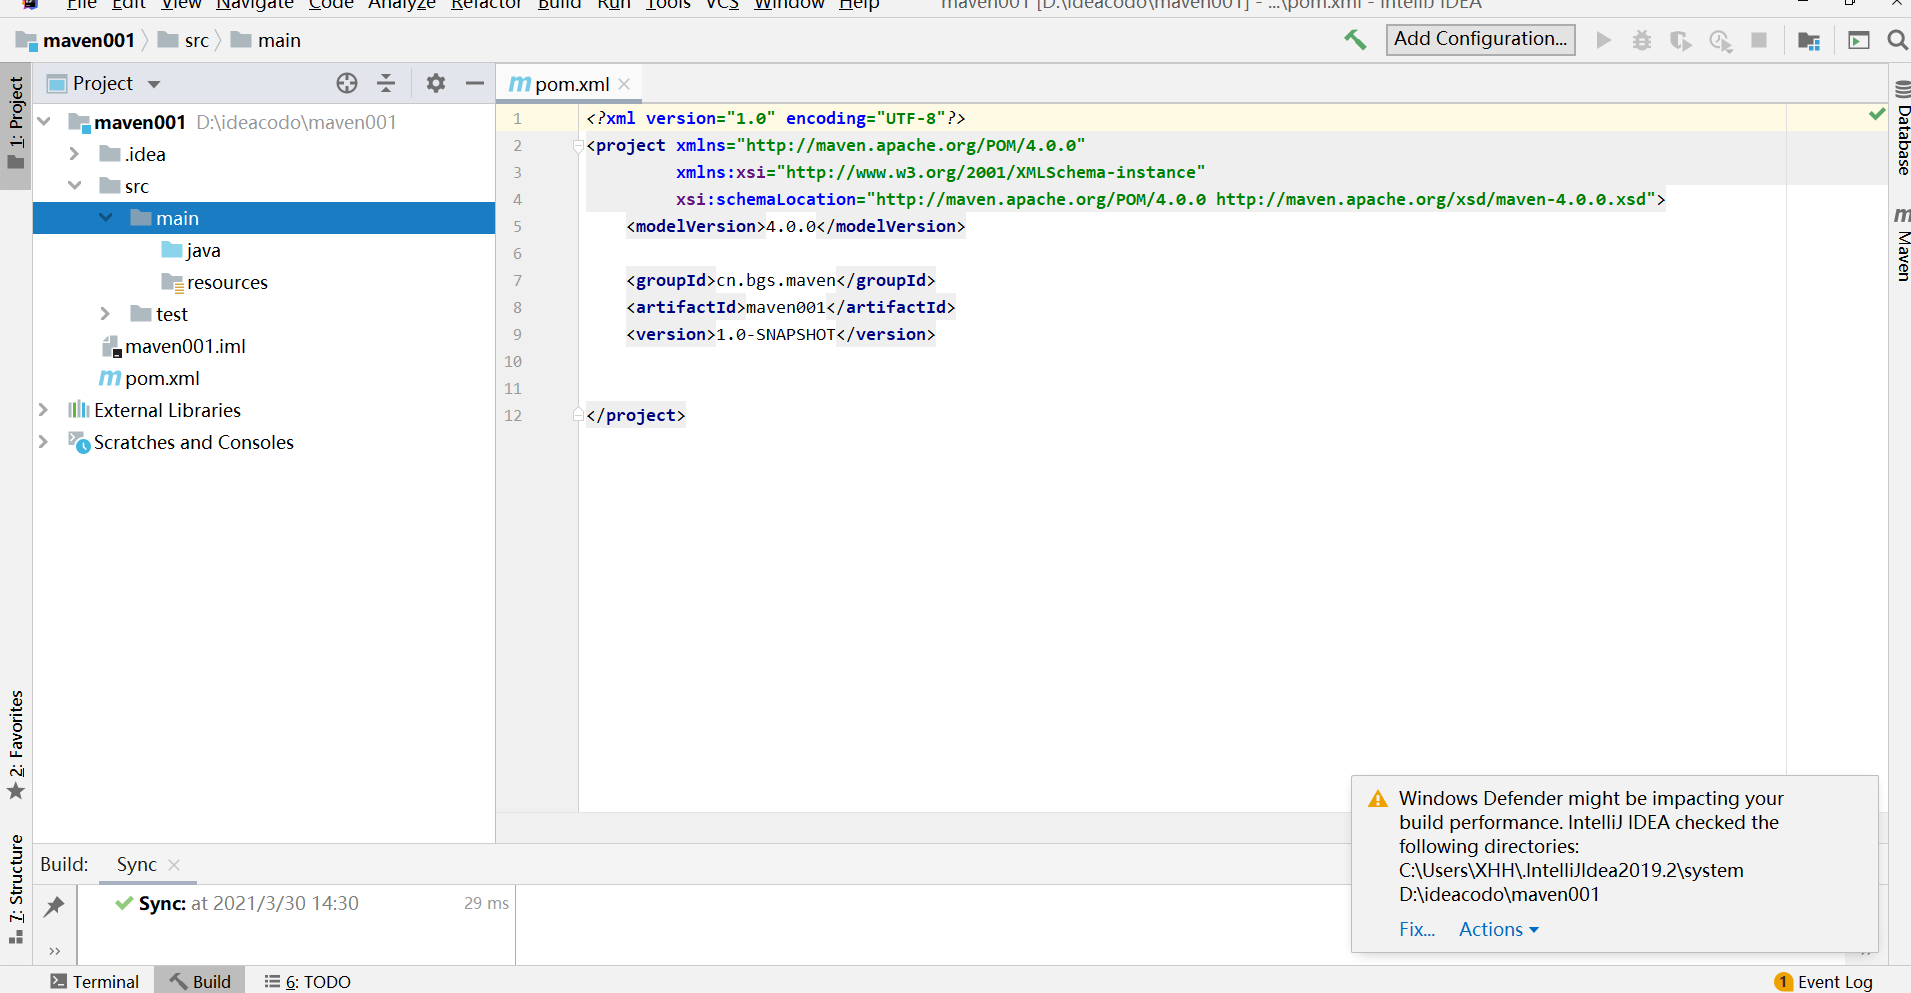Image resolution: width=1911 pixels, height=993 pixels.
Task: Collapse the main folder
Action: pos(106,218)
